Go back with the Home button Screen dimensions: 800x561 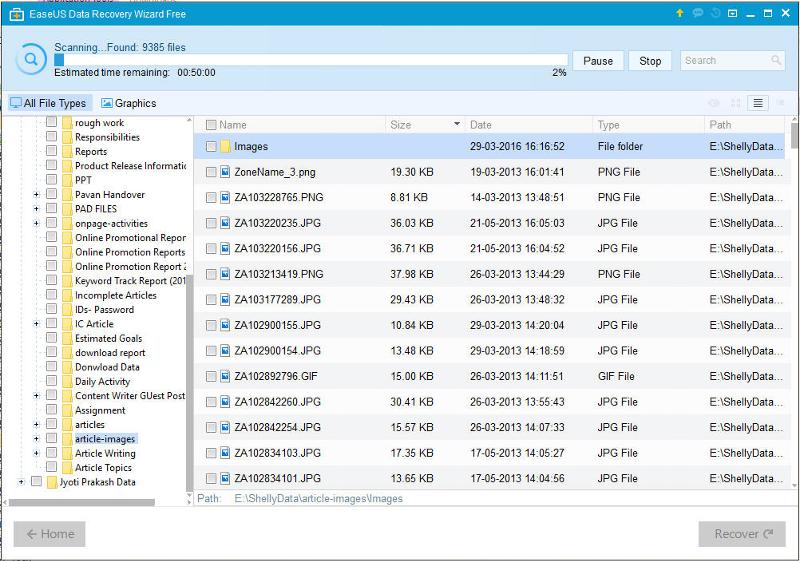[x=49, y=534]
